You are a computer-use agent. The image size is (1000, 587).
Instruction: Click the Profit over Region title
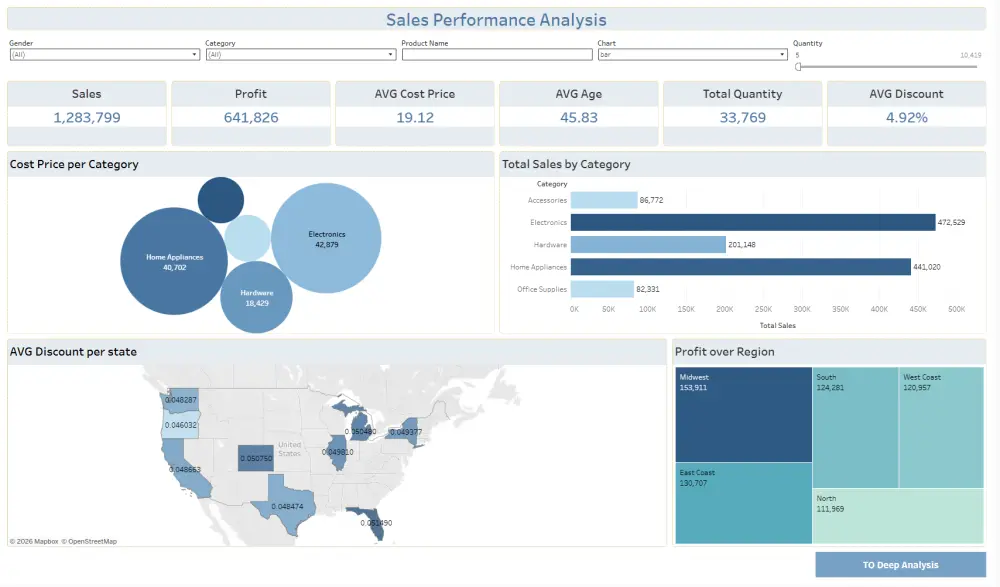(724, 352)
